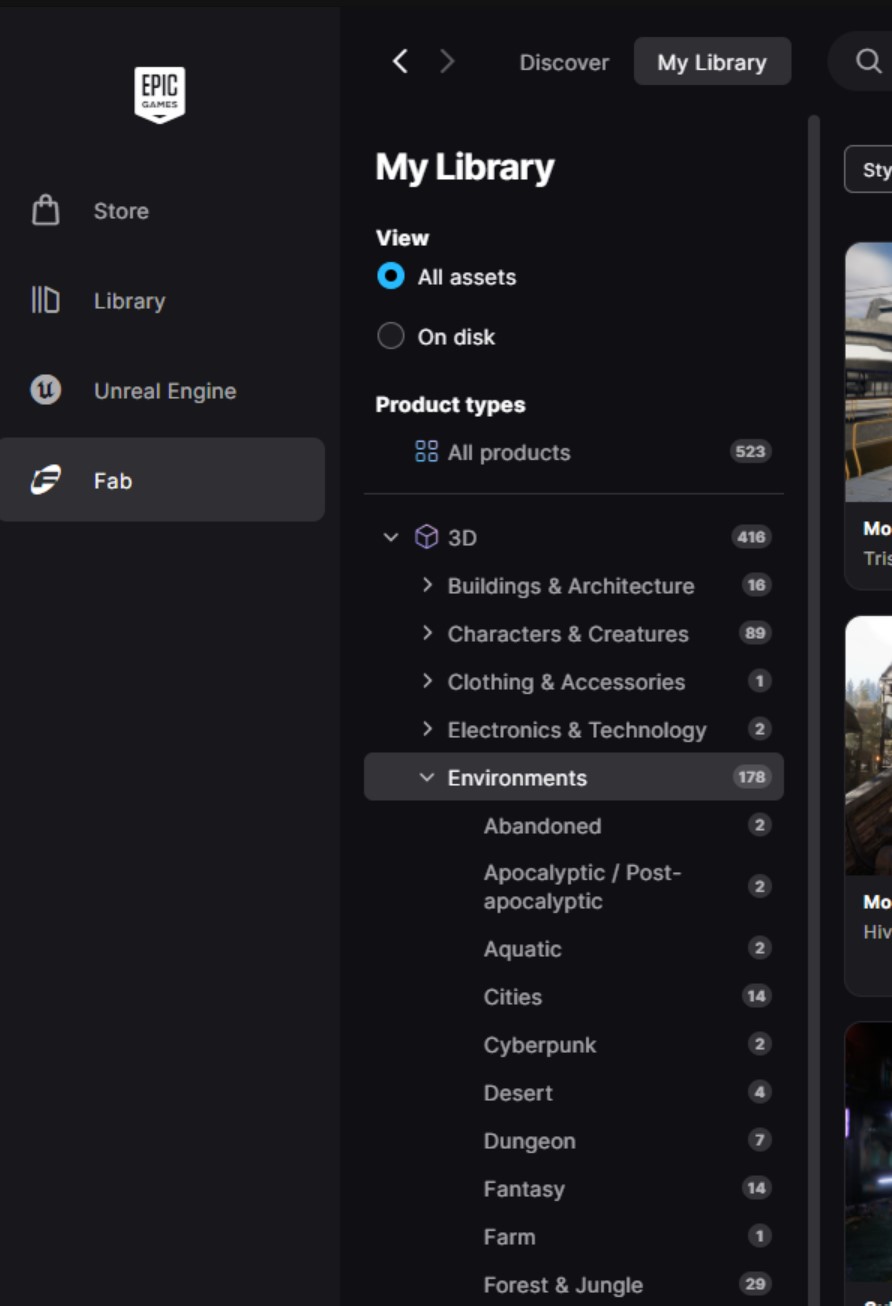Click the 3D cube icon

[426, 538]
